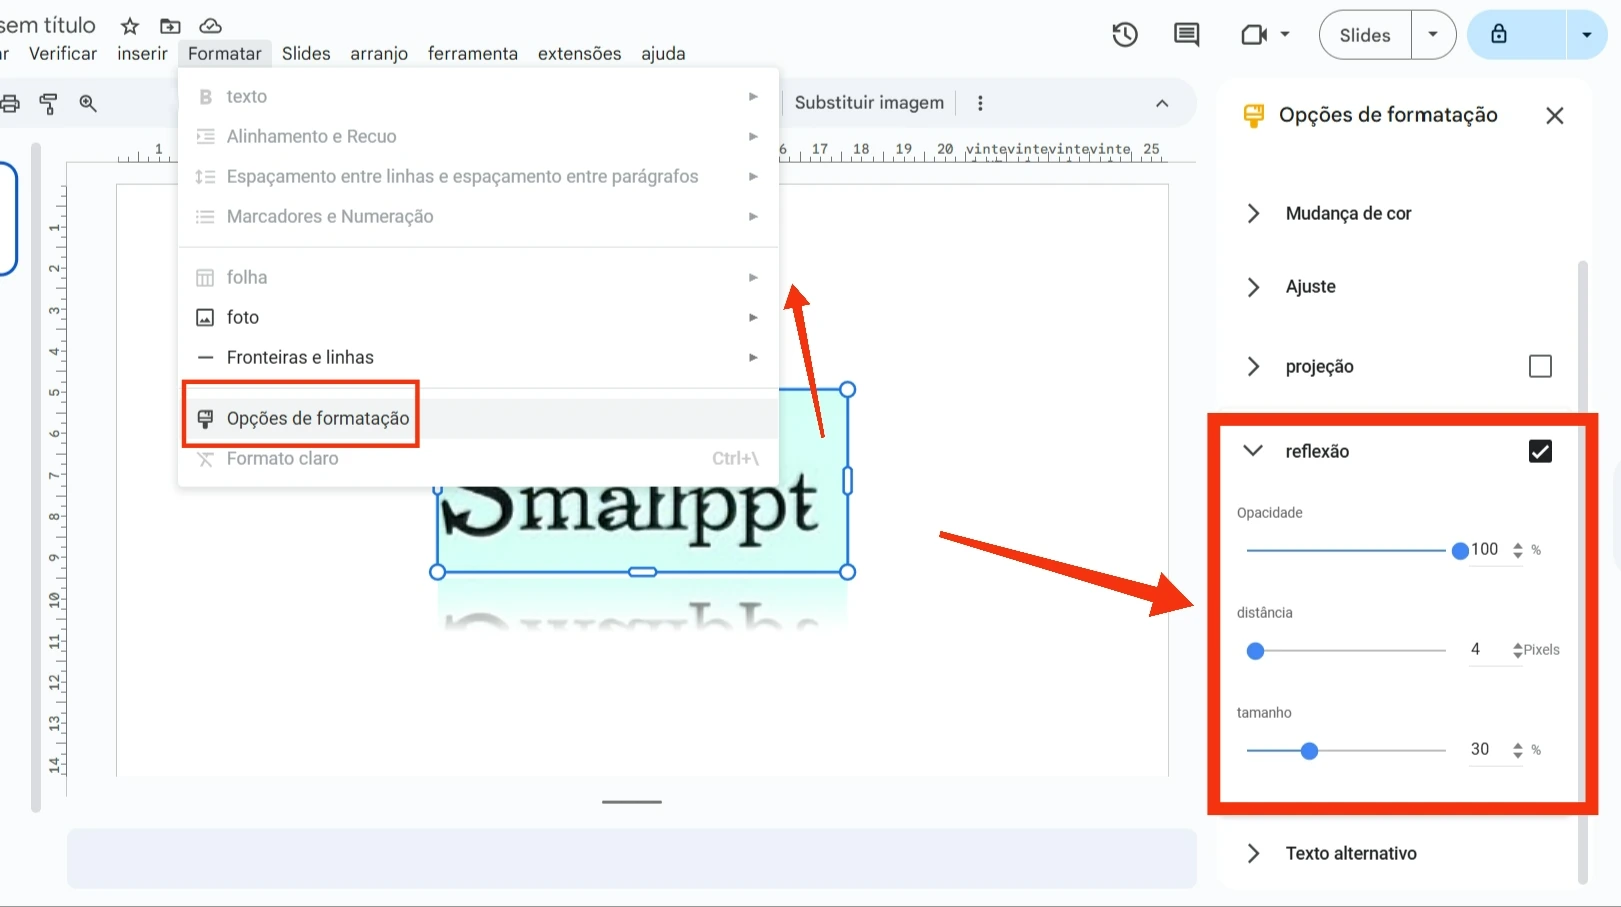Open the comments panel

point(1185,34)
